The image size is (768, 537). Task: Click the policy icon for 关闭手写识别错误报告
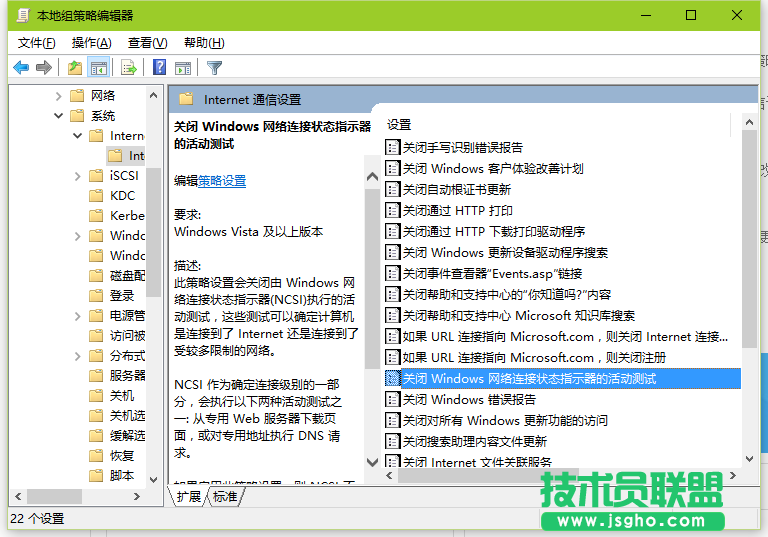tap(392, 147)
